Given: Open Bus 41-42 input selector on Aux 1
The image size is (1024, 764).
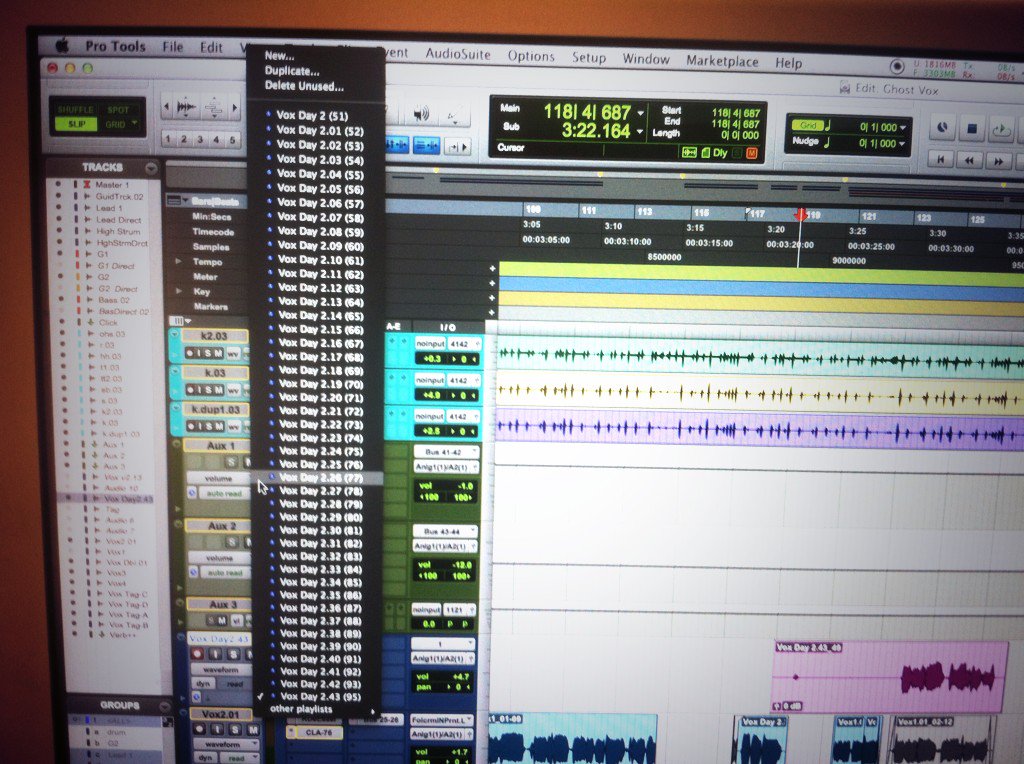Looking at the screenshot, I should 445,452.
